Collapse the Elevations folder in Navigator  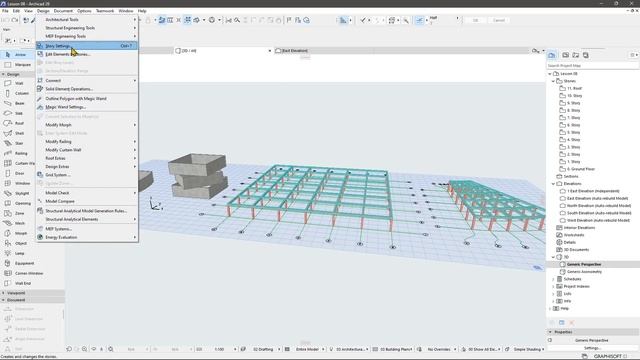[553, 184]
